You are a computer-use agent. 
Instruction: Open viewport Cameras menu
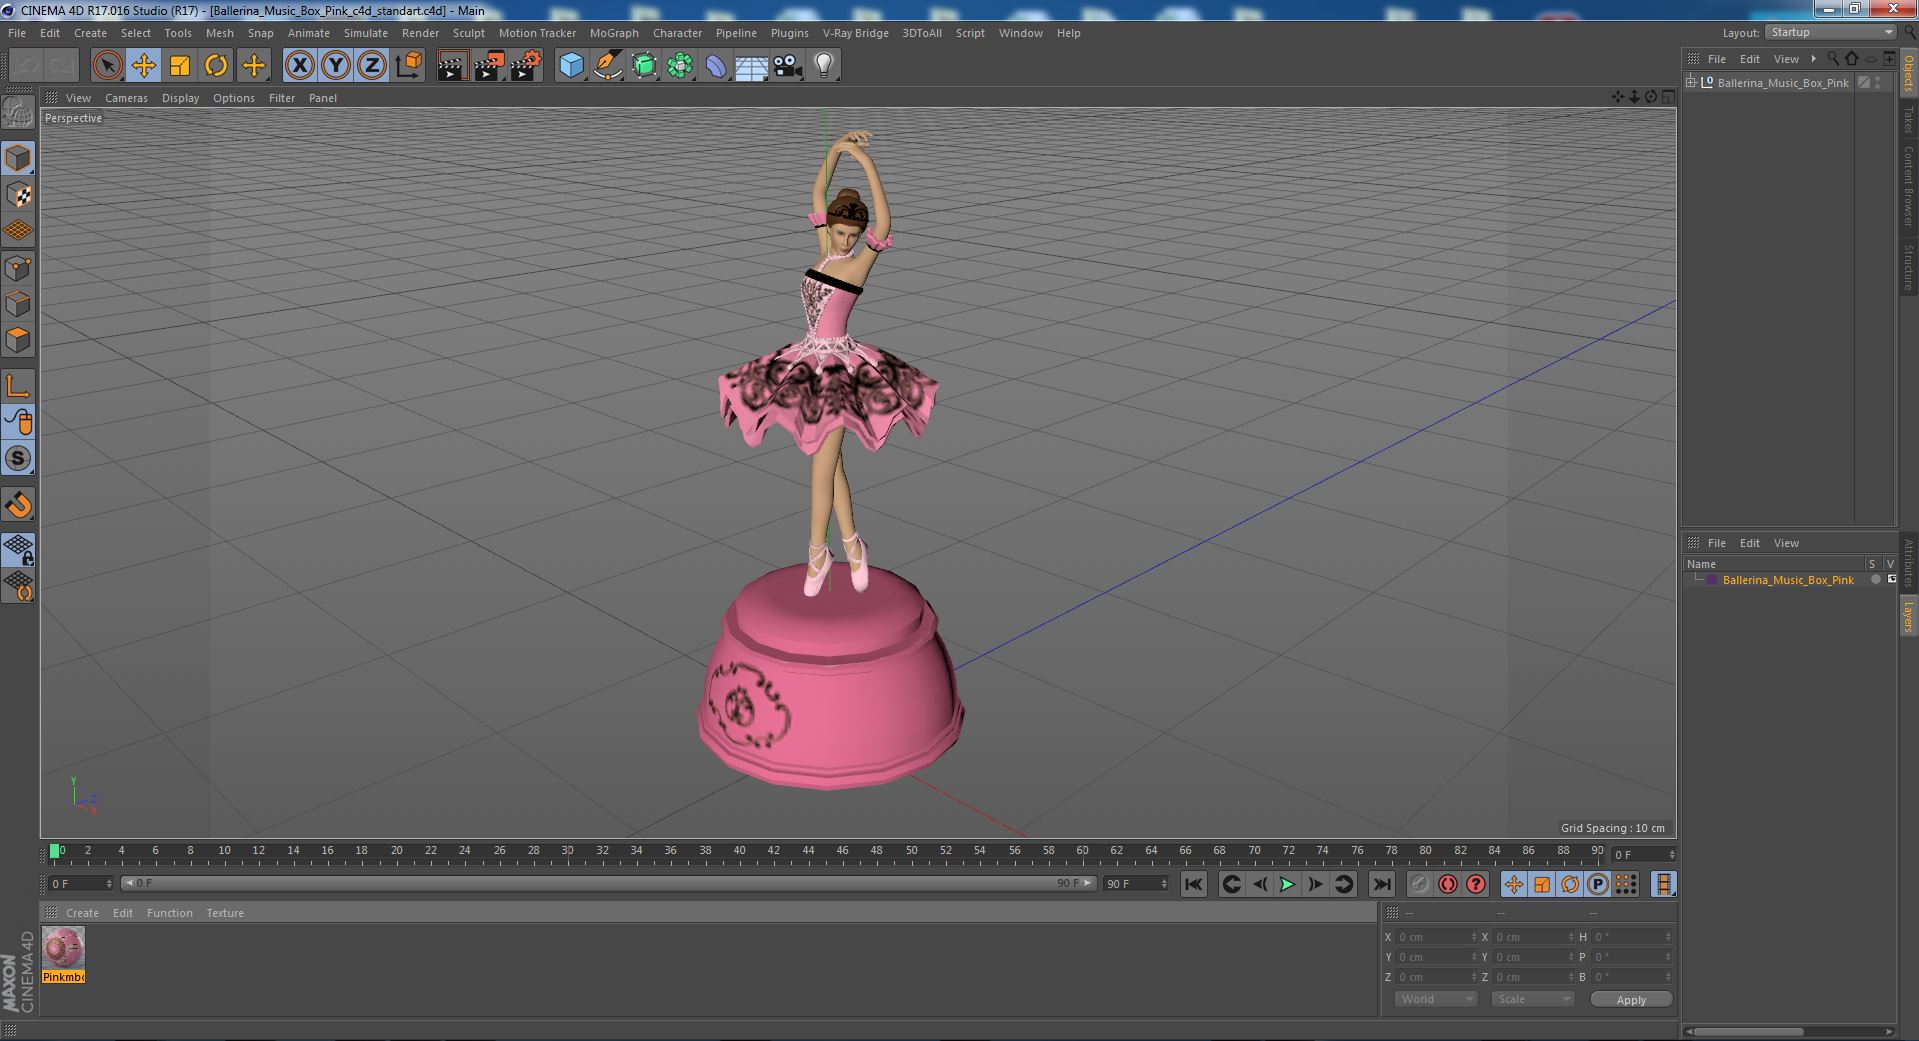pos(126,98)
